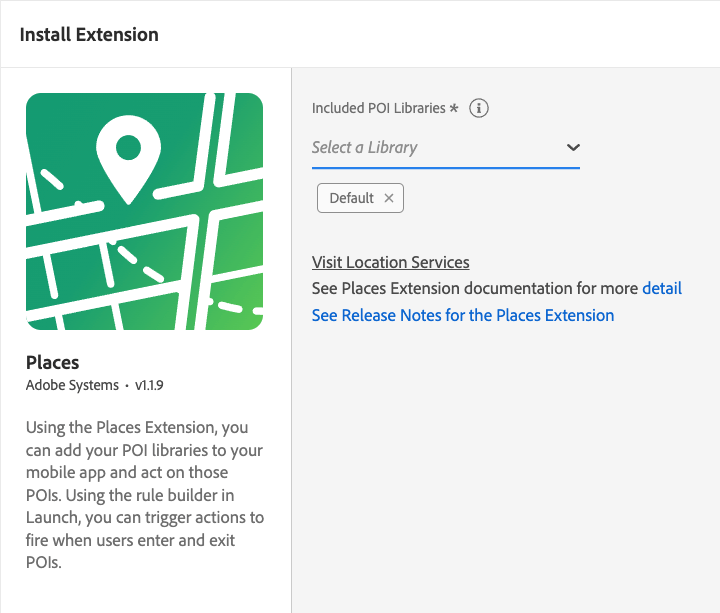Remove the Default library tag
The height and width of the screenshot is (613, 720).
pyautogui.click(x=389, y=198)
